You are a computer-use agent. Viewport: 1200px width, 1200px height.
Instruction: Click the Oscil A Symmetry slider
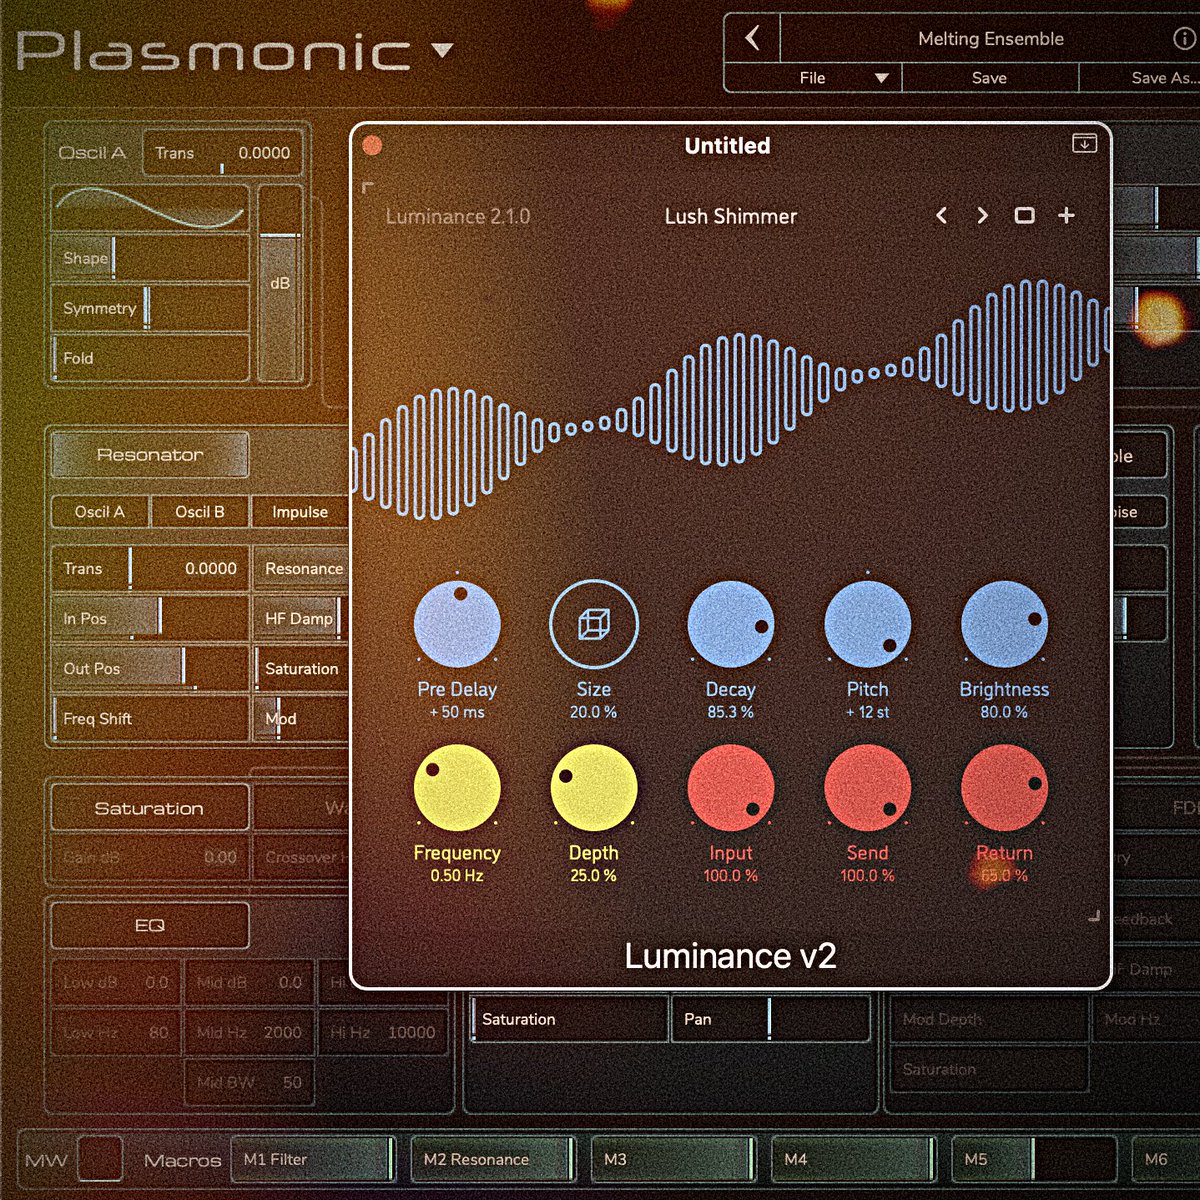150,308
